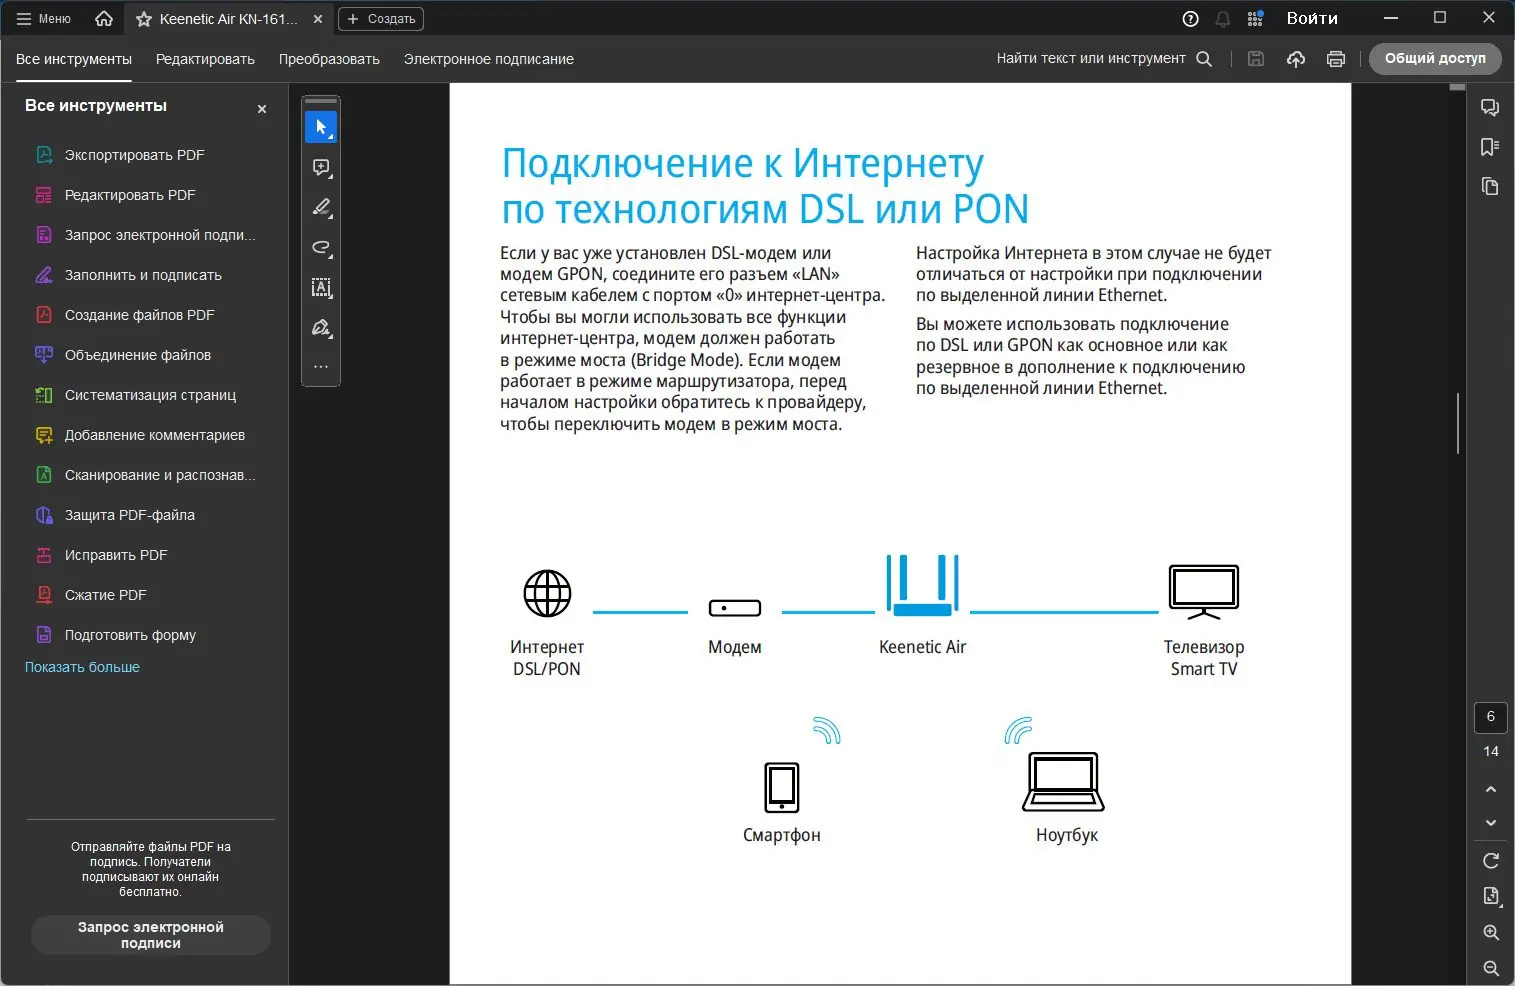1515x986 pixels.
Task: Select the text selection tool
Action: [x=321, y=126]
